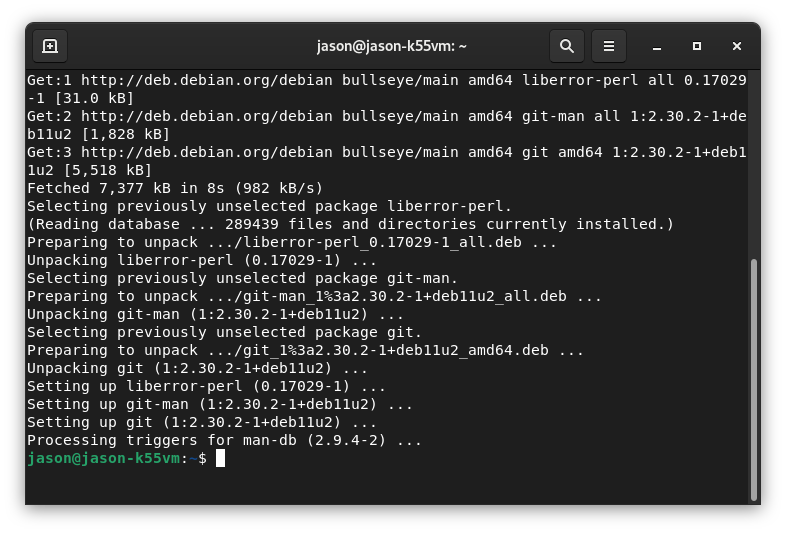This screenshot has width=786, height=533.
Task: Click Selecting previously unselected package git. line
Action: [224, 332]
